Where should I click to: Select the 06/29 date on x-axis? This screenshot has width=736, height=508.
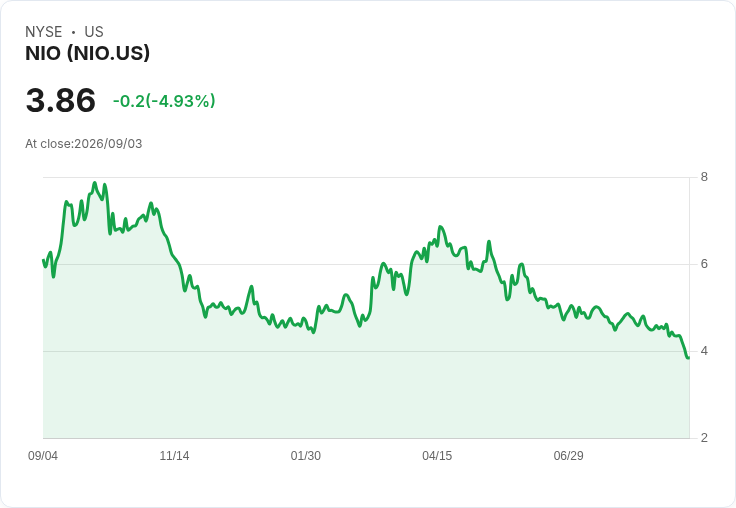(x=568, y=455)
